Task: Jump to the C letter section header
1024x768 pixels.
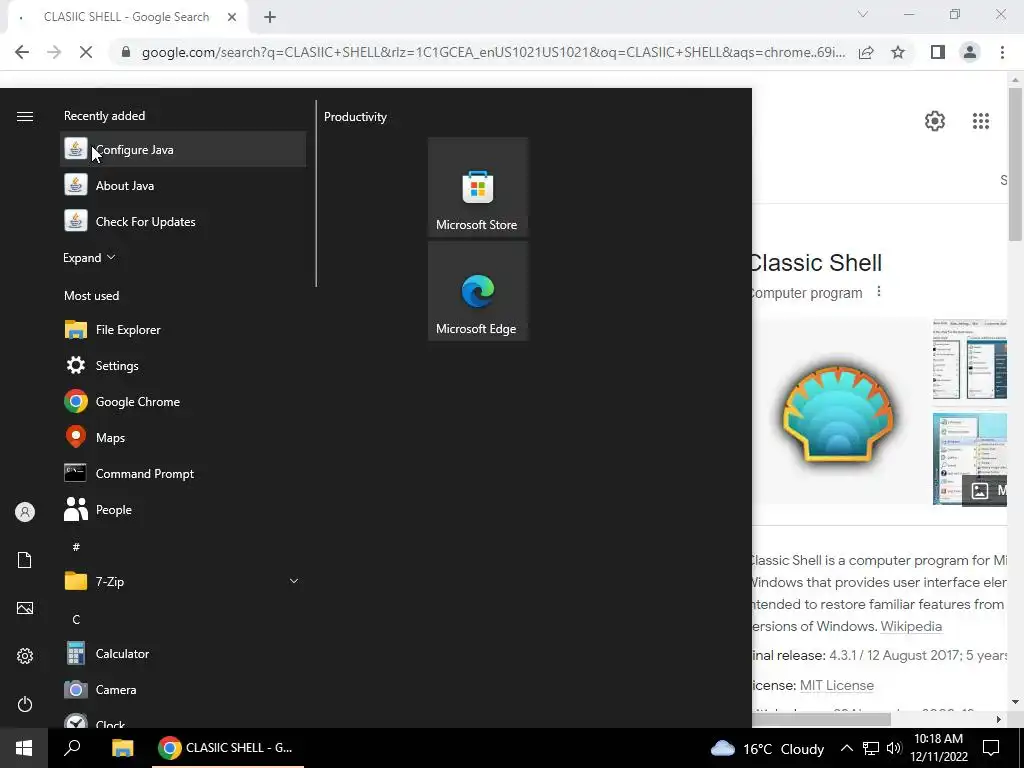Action: (76, 619)
